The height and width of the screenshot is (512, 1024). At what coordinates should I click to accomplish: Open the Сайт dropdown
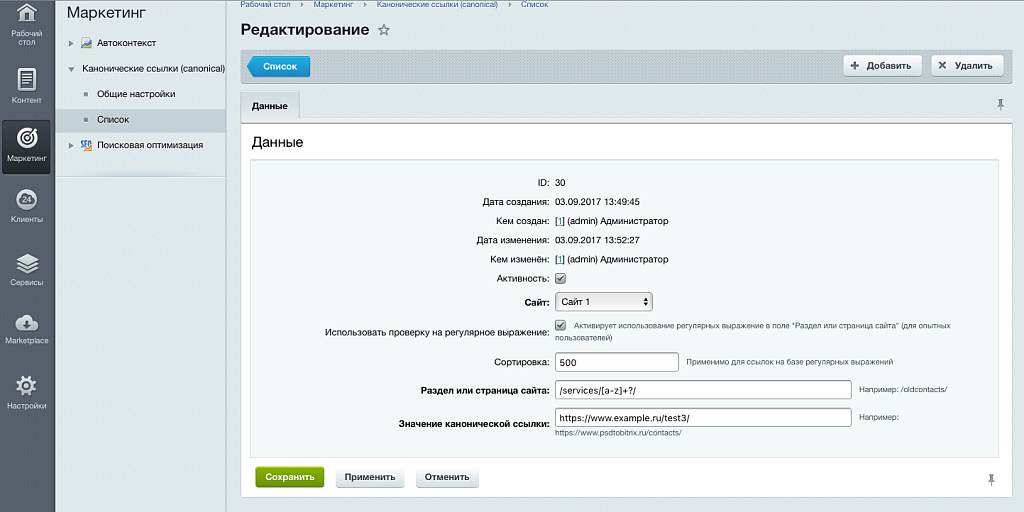click(x=604, y=302)
